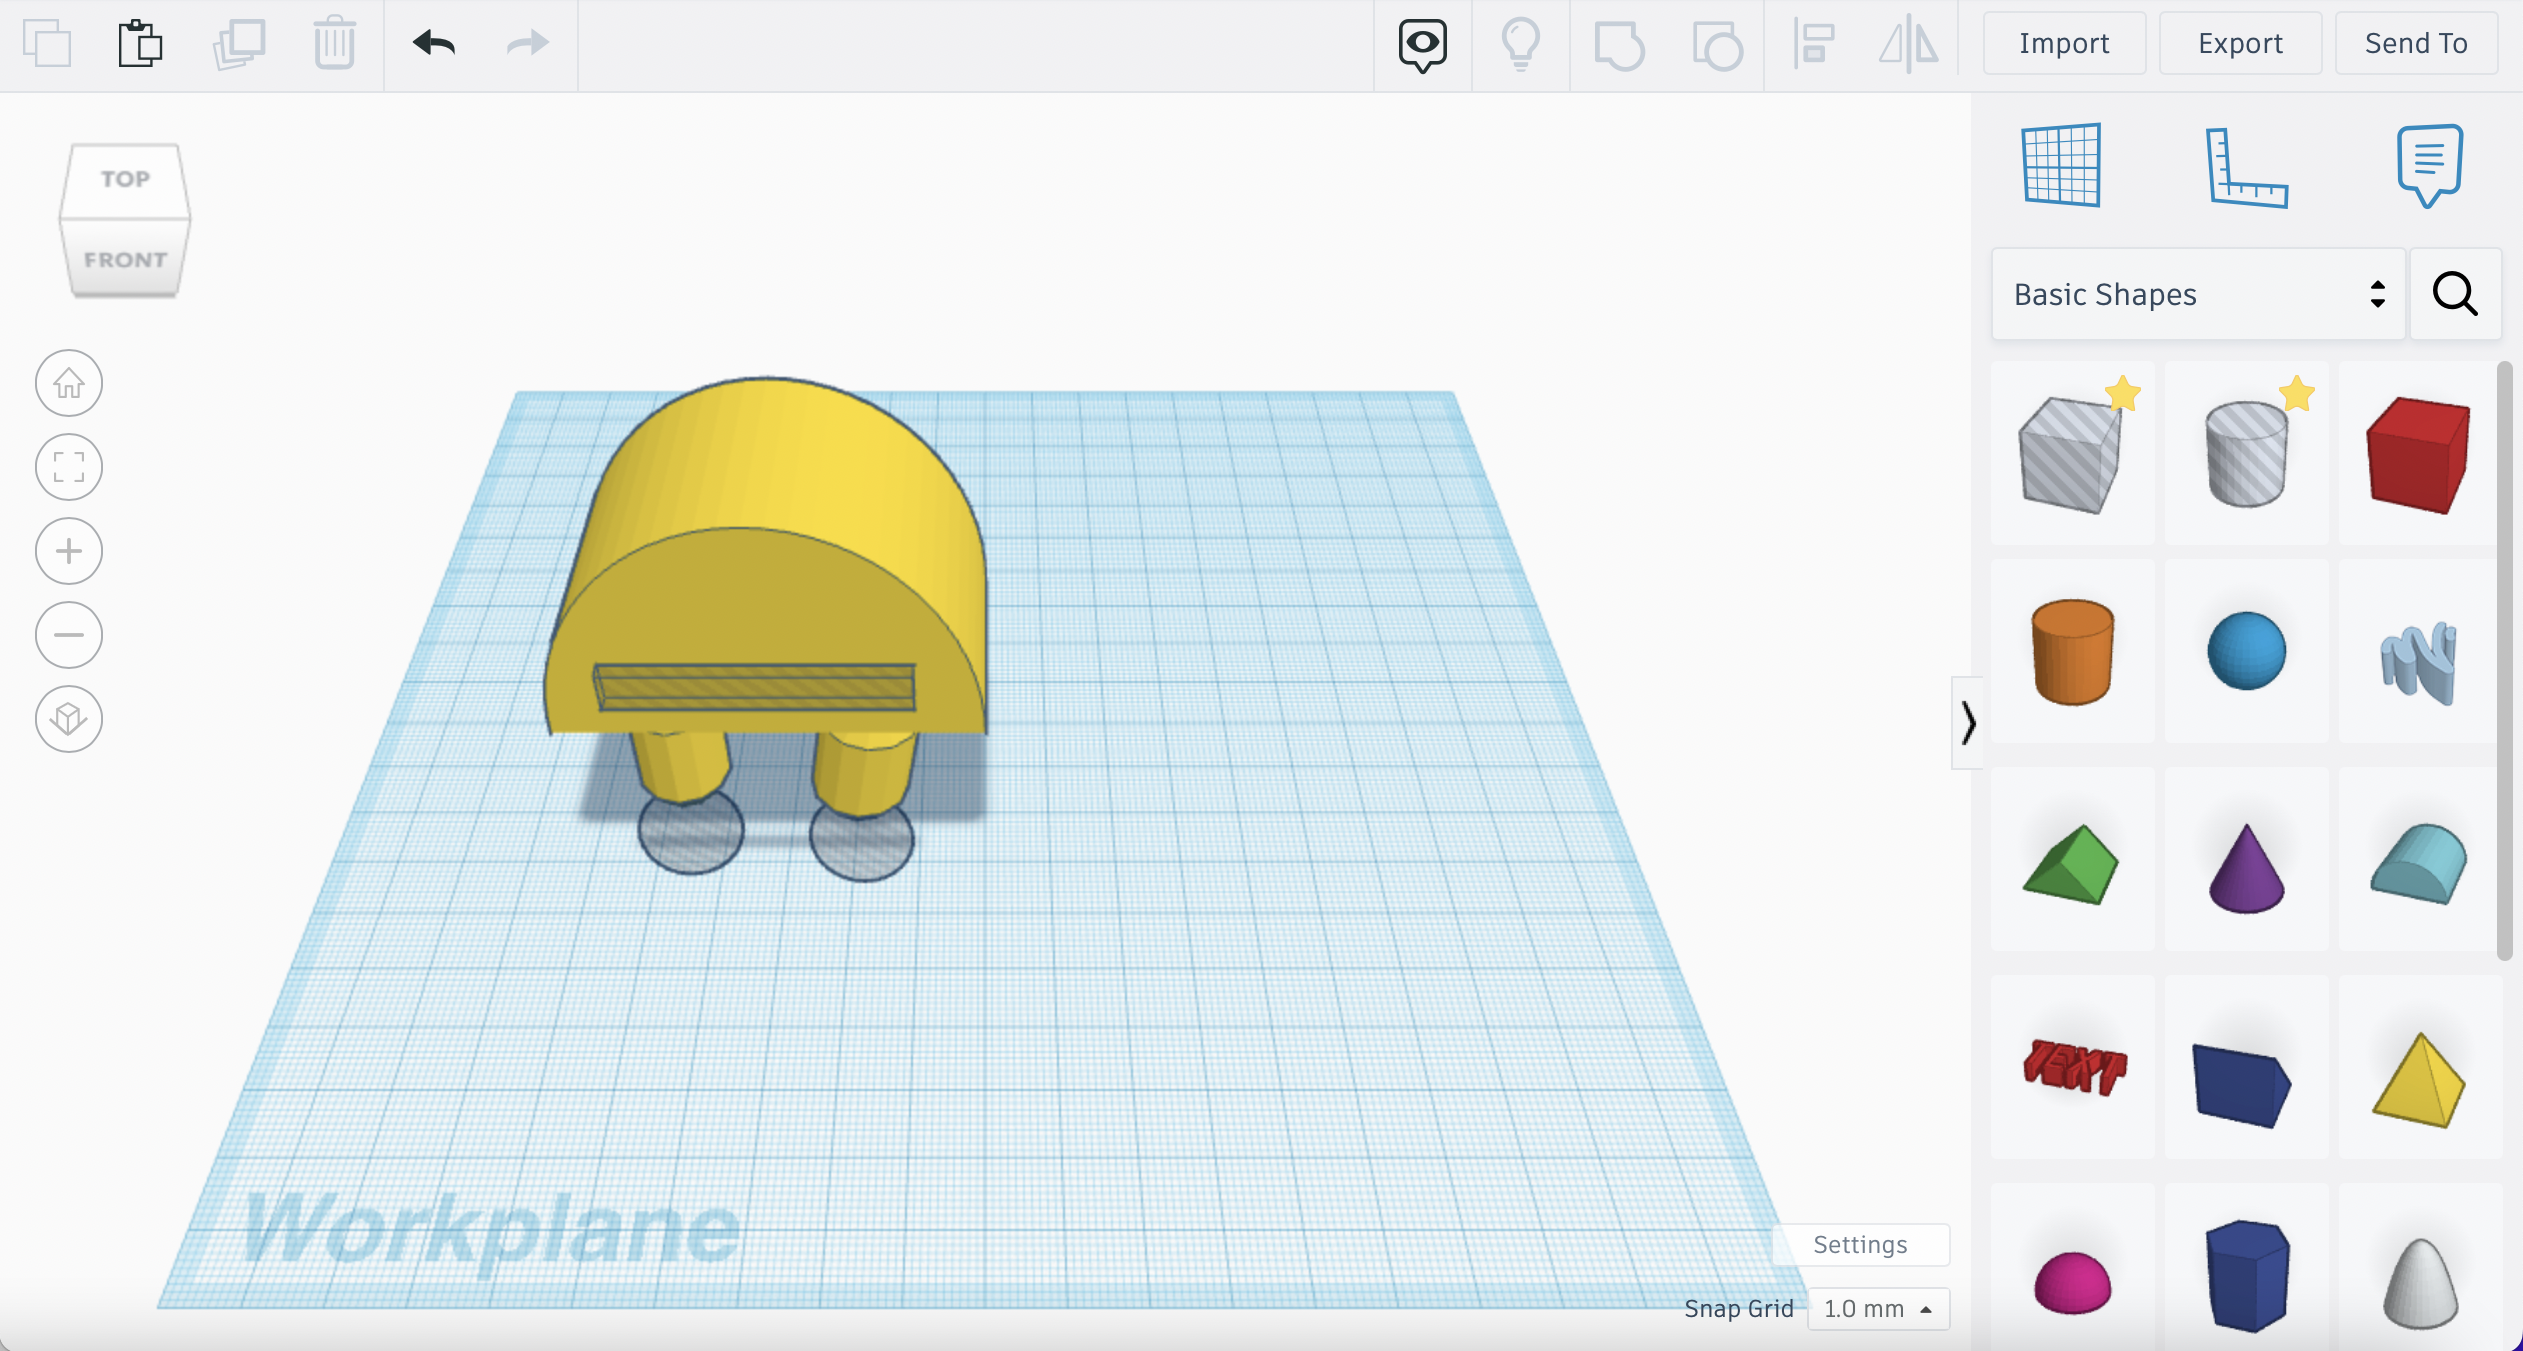Click the Group shapes icon
The width and height of the screenshot is (2523, 1351).
1619,46
